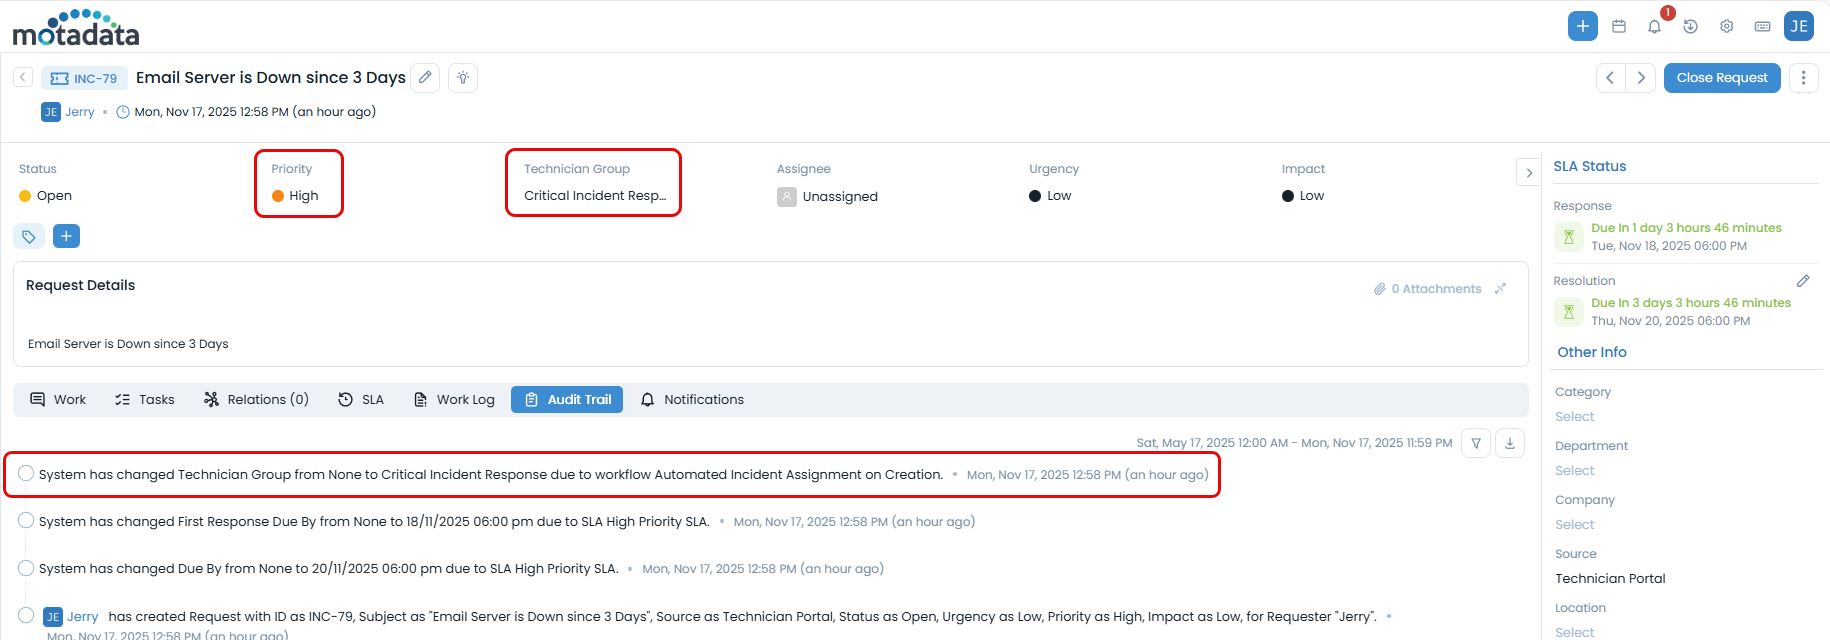Click the filter icon in audit trail
This screenshot has height=640, width=1830.
1476,443
